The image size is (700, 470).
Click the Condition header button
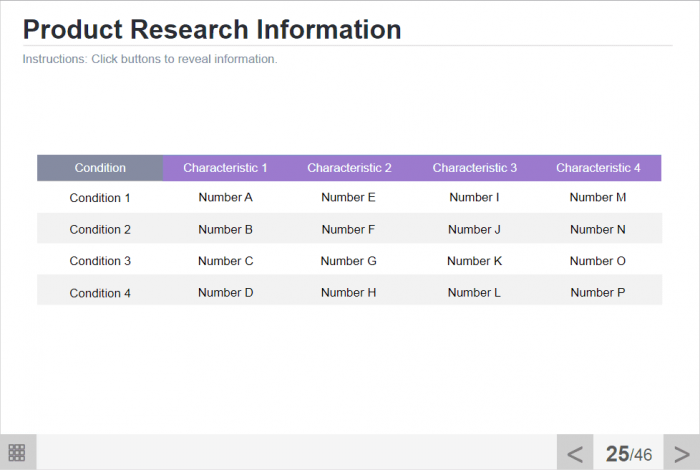click(100, 168)
